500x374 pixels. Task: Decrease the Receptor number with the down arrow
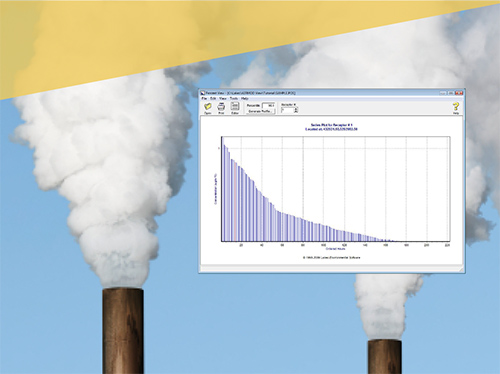(296, 111)
